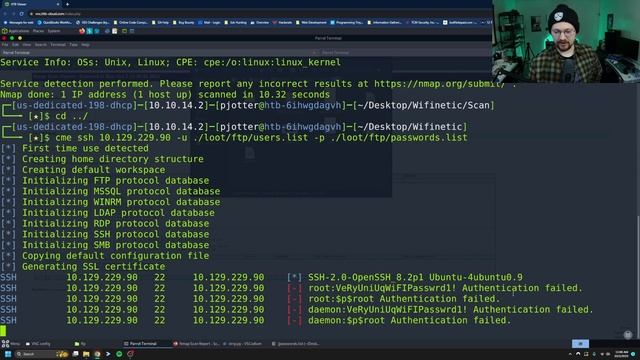This screenshot has height=360, width=640.
Task: Click the taskbar clock and date
Action: tap(622, 354)
